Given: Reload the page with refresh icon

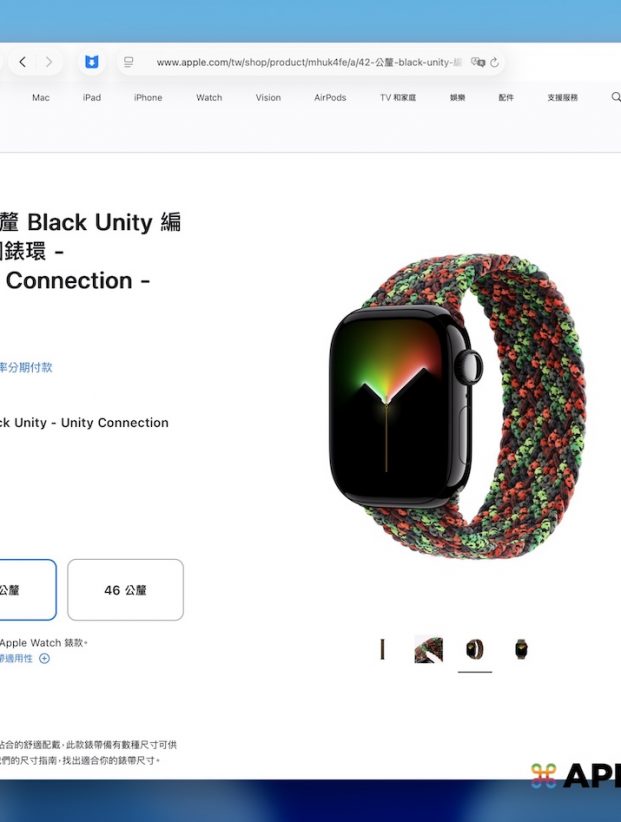Looking at the screenshot, I should coord(495,62).
